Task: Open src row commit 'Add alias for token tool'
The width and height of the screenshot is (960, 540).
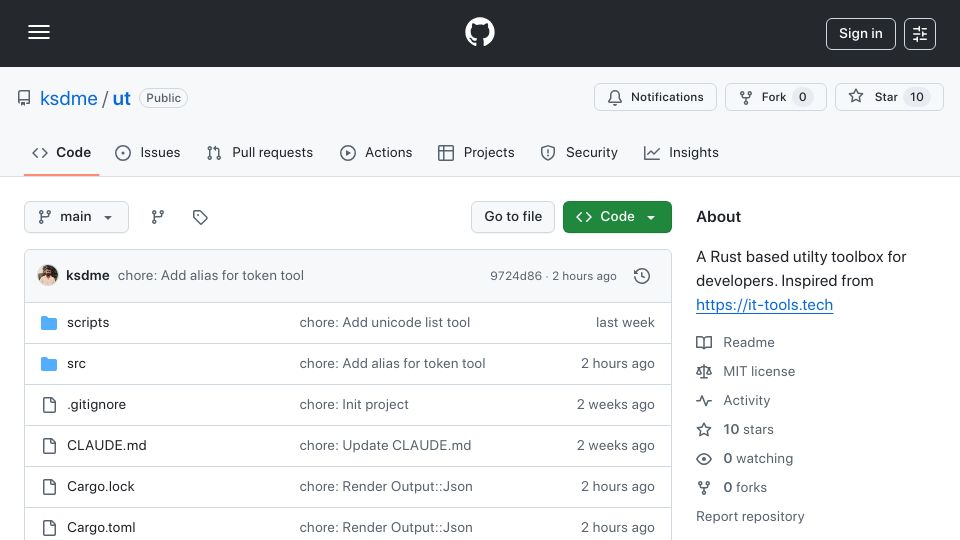Action: tap(392, 364)
